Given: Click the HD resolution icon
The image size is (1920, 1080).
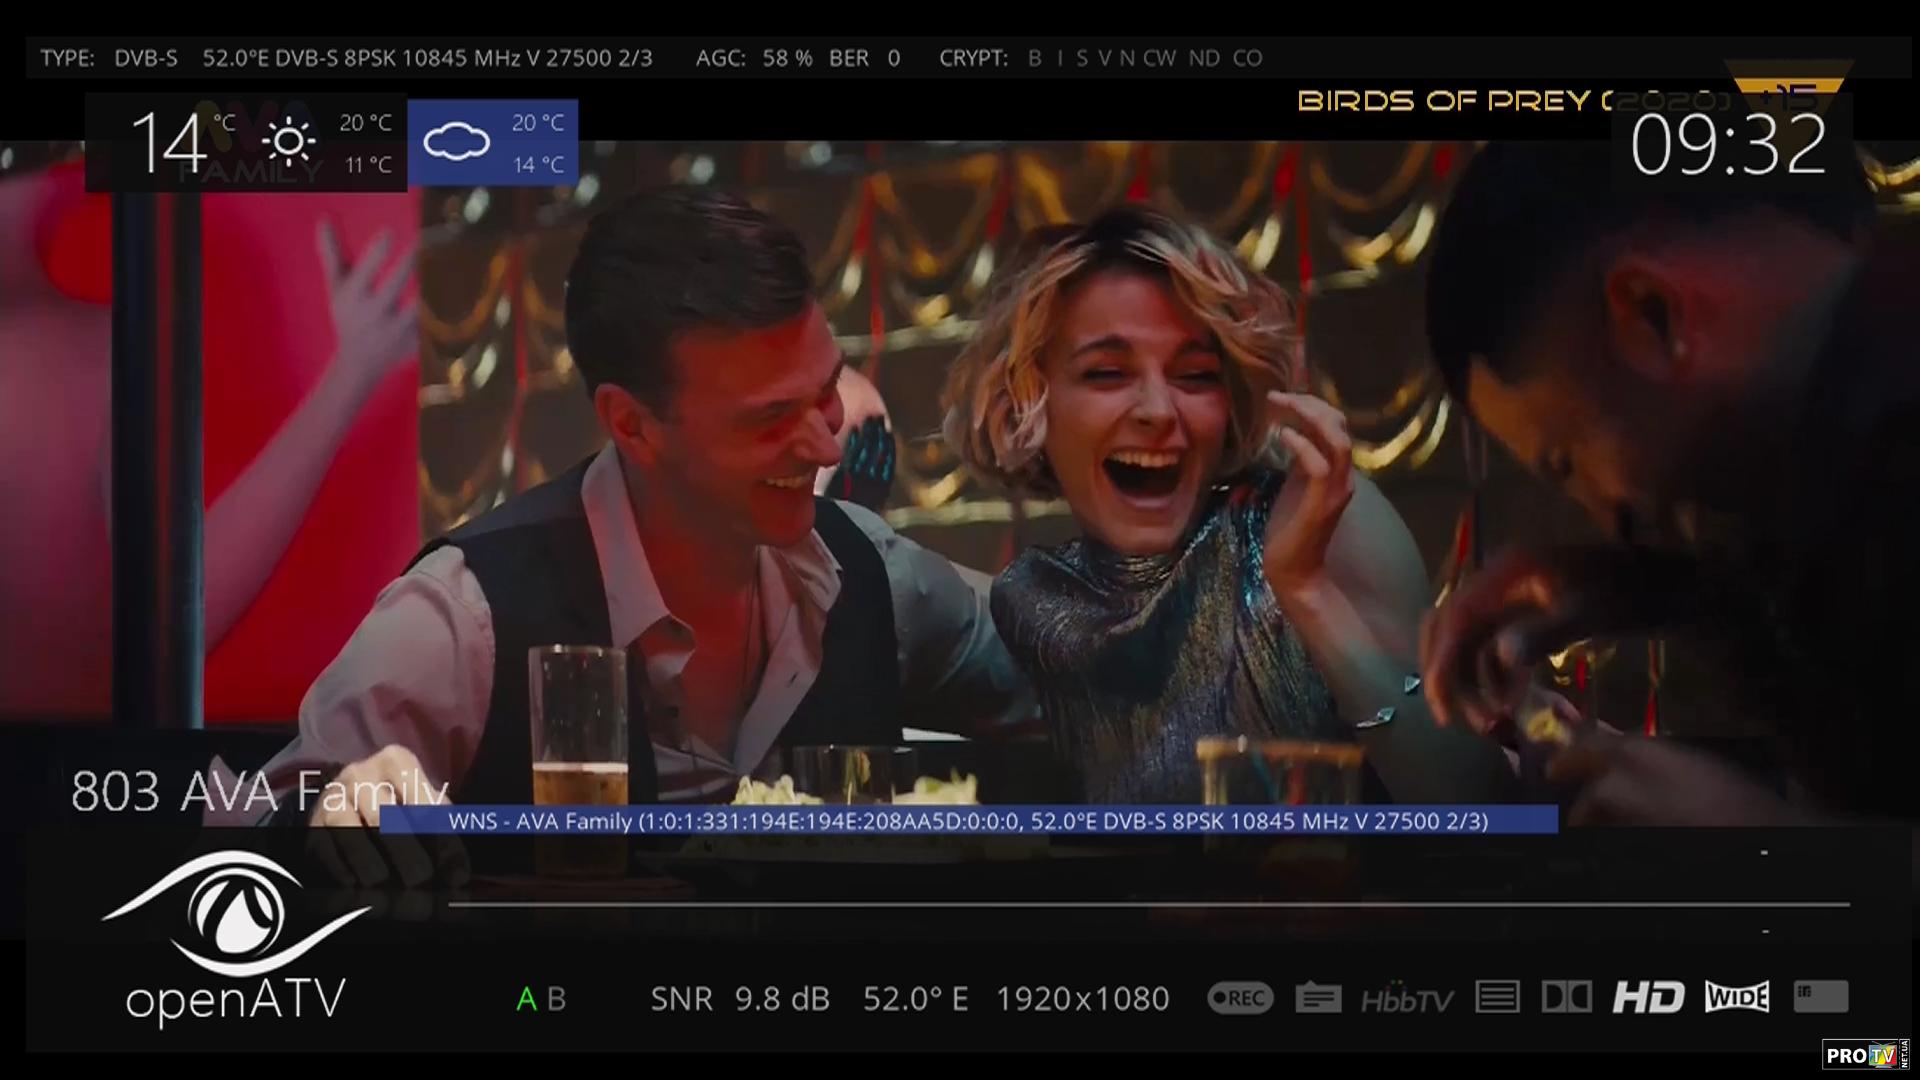Looking at the screenshot, I should [1648, 997].
